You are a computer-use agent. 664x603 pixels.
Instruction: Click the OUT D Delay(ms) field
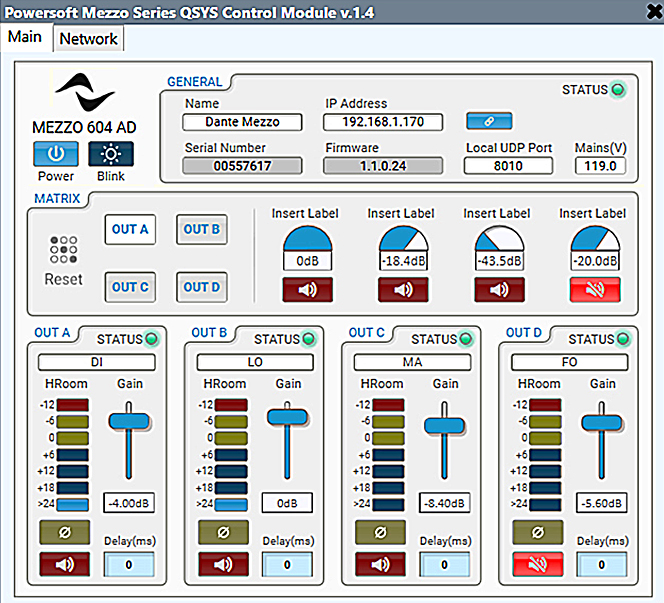601,564
